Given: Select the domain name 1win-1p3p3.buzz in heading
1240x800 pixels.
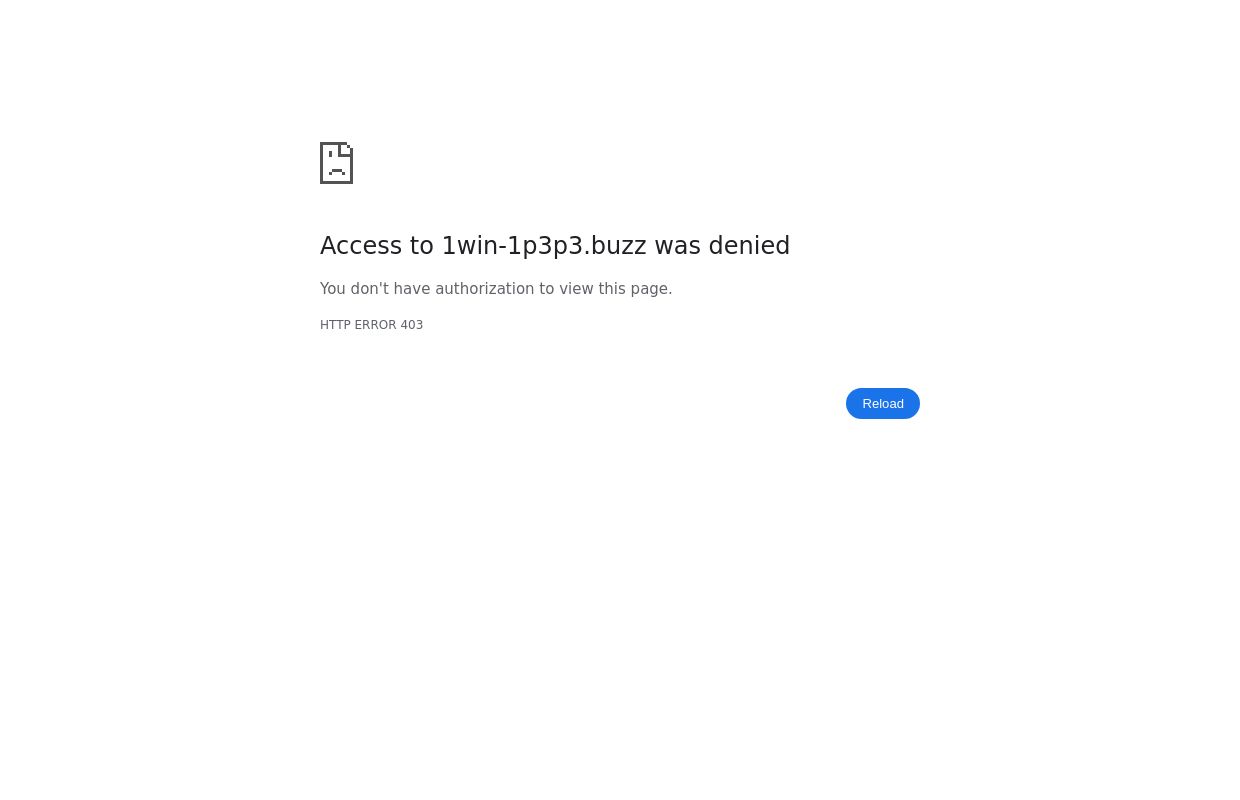Looking at the screenshot, I should click(x=544, y=246).
